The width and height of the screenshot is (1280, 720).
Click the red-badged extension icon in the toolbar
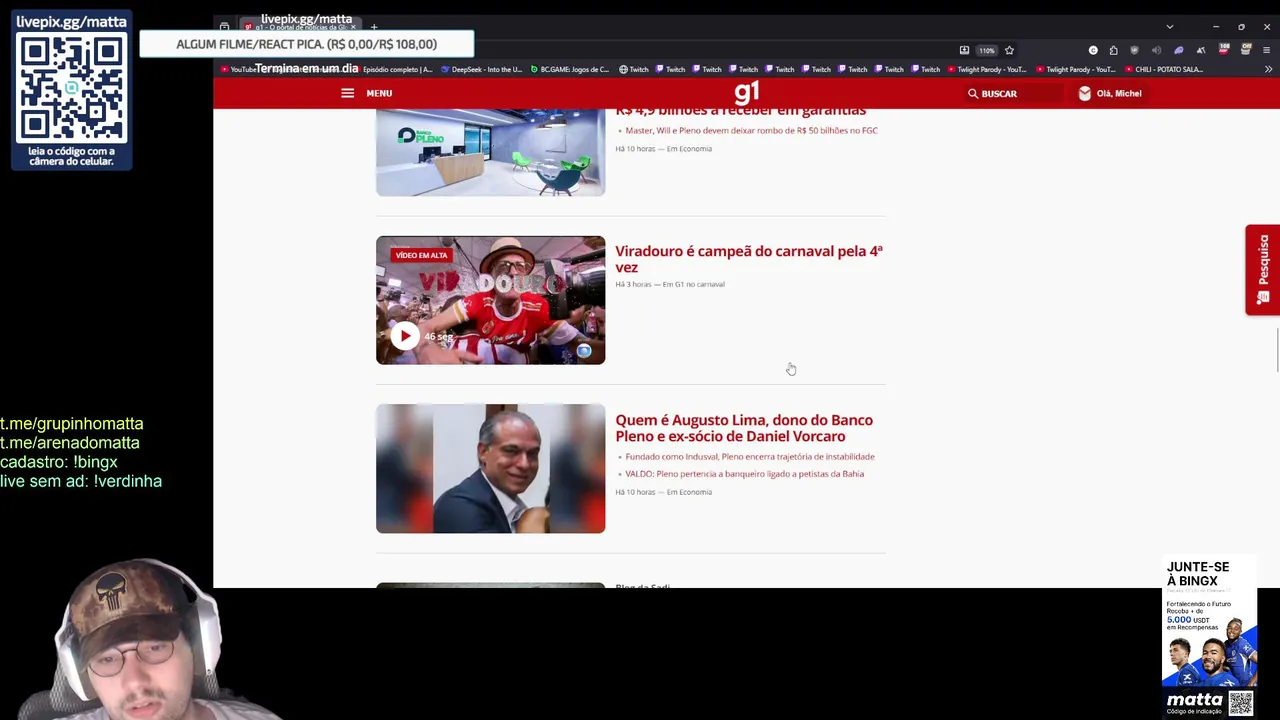tap(1223, 49)
